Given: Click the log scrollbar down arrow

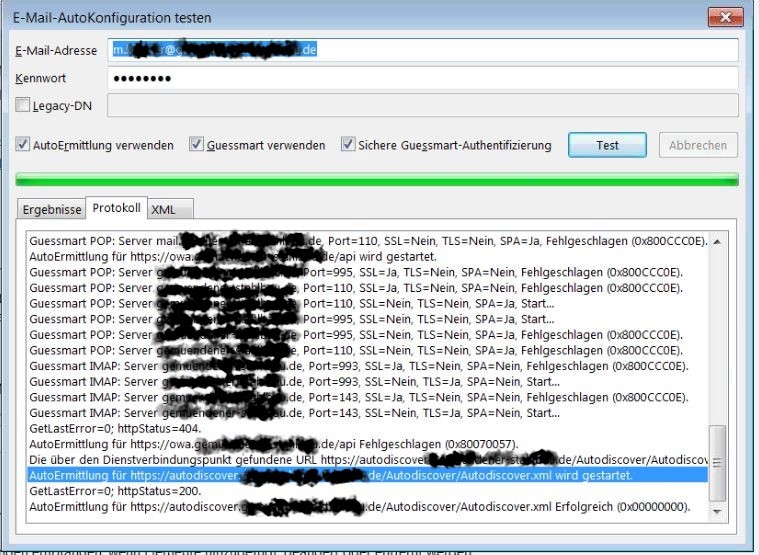Looking at the screenshot, I should point(717,511).
